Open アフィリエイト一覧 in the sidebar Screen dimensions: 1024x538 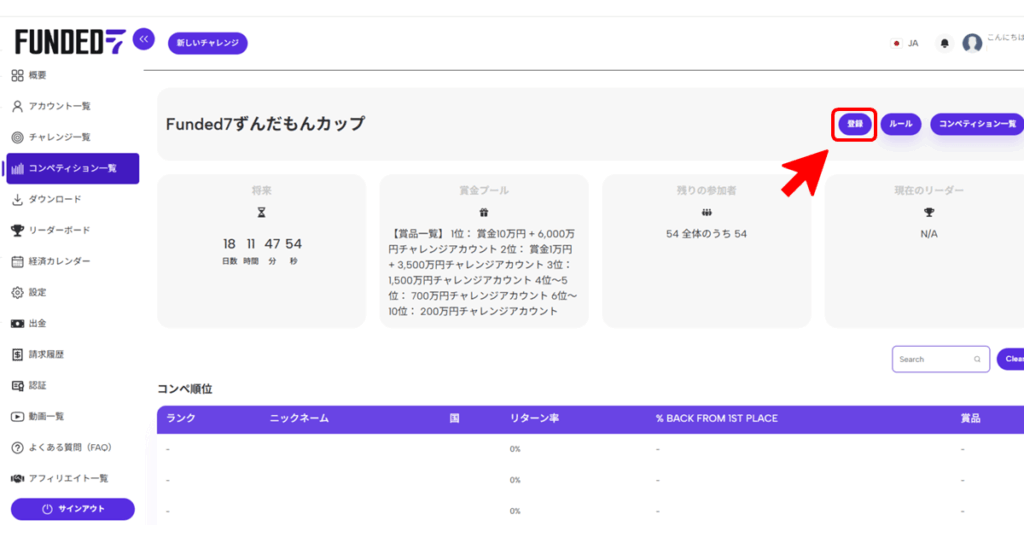[69, 479]
